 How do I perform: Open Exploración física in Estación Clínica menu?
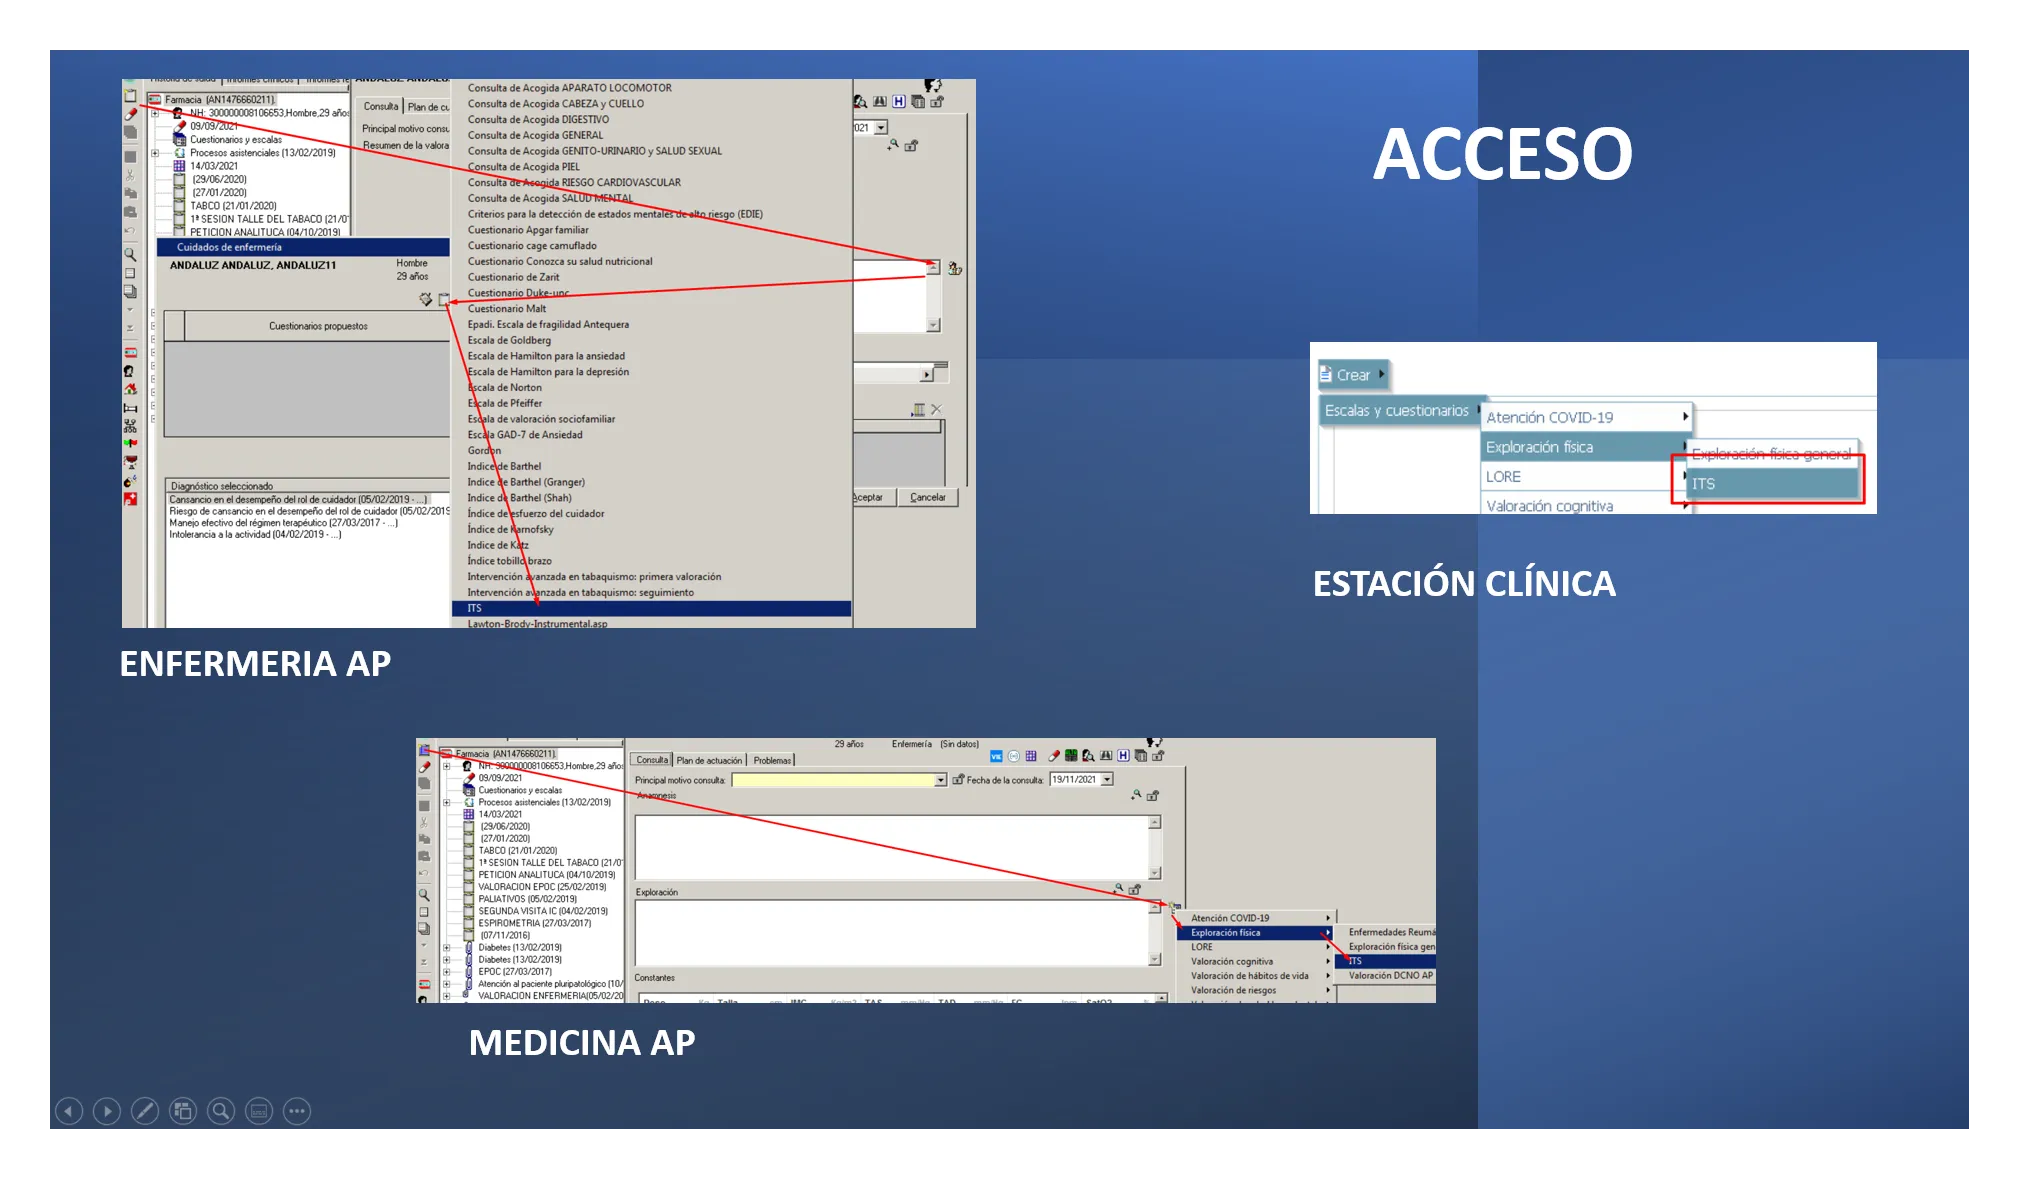(1586, 447)
